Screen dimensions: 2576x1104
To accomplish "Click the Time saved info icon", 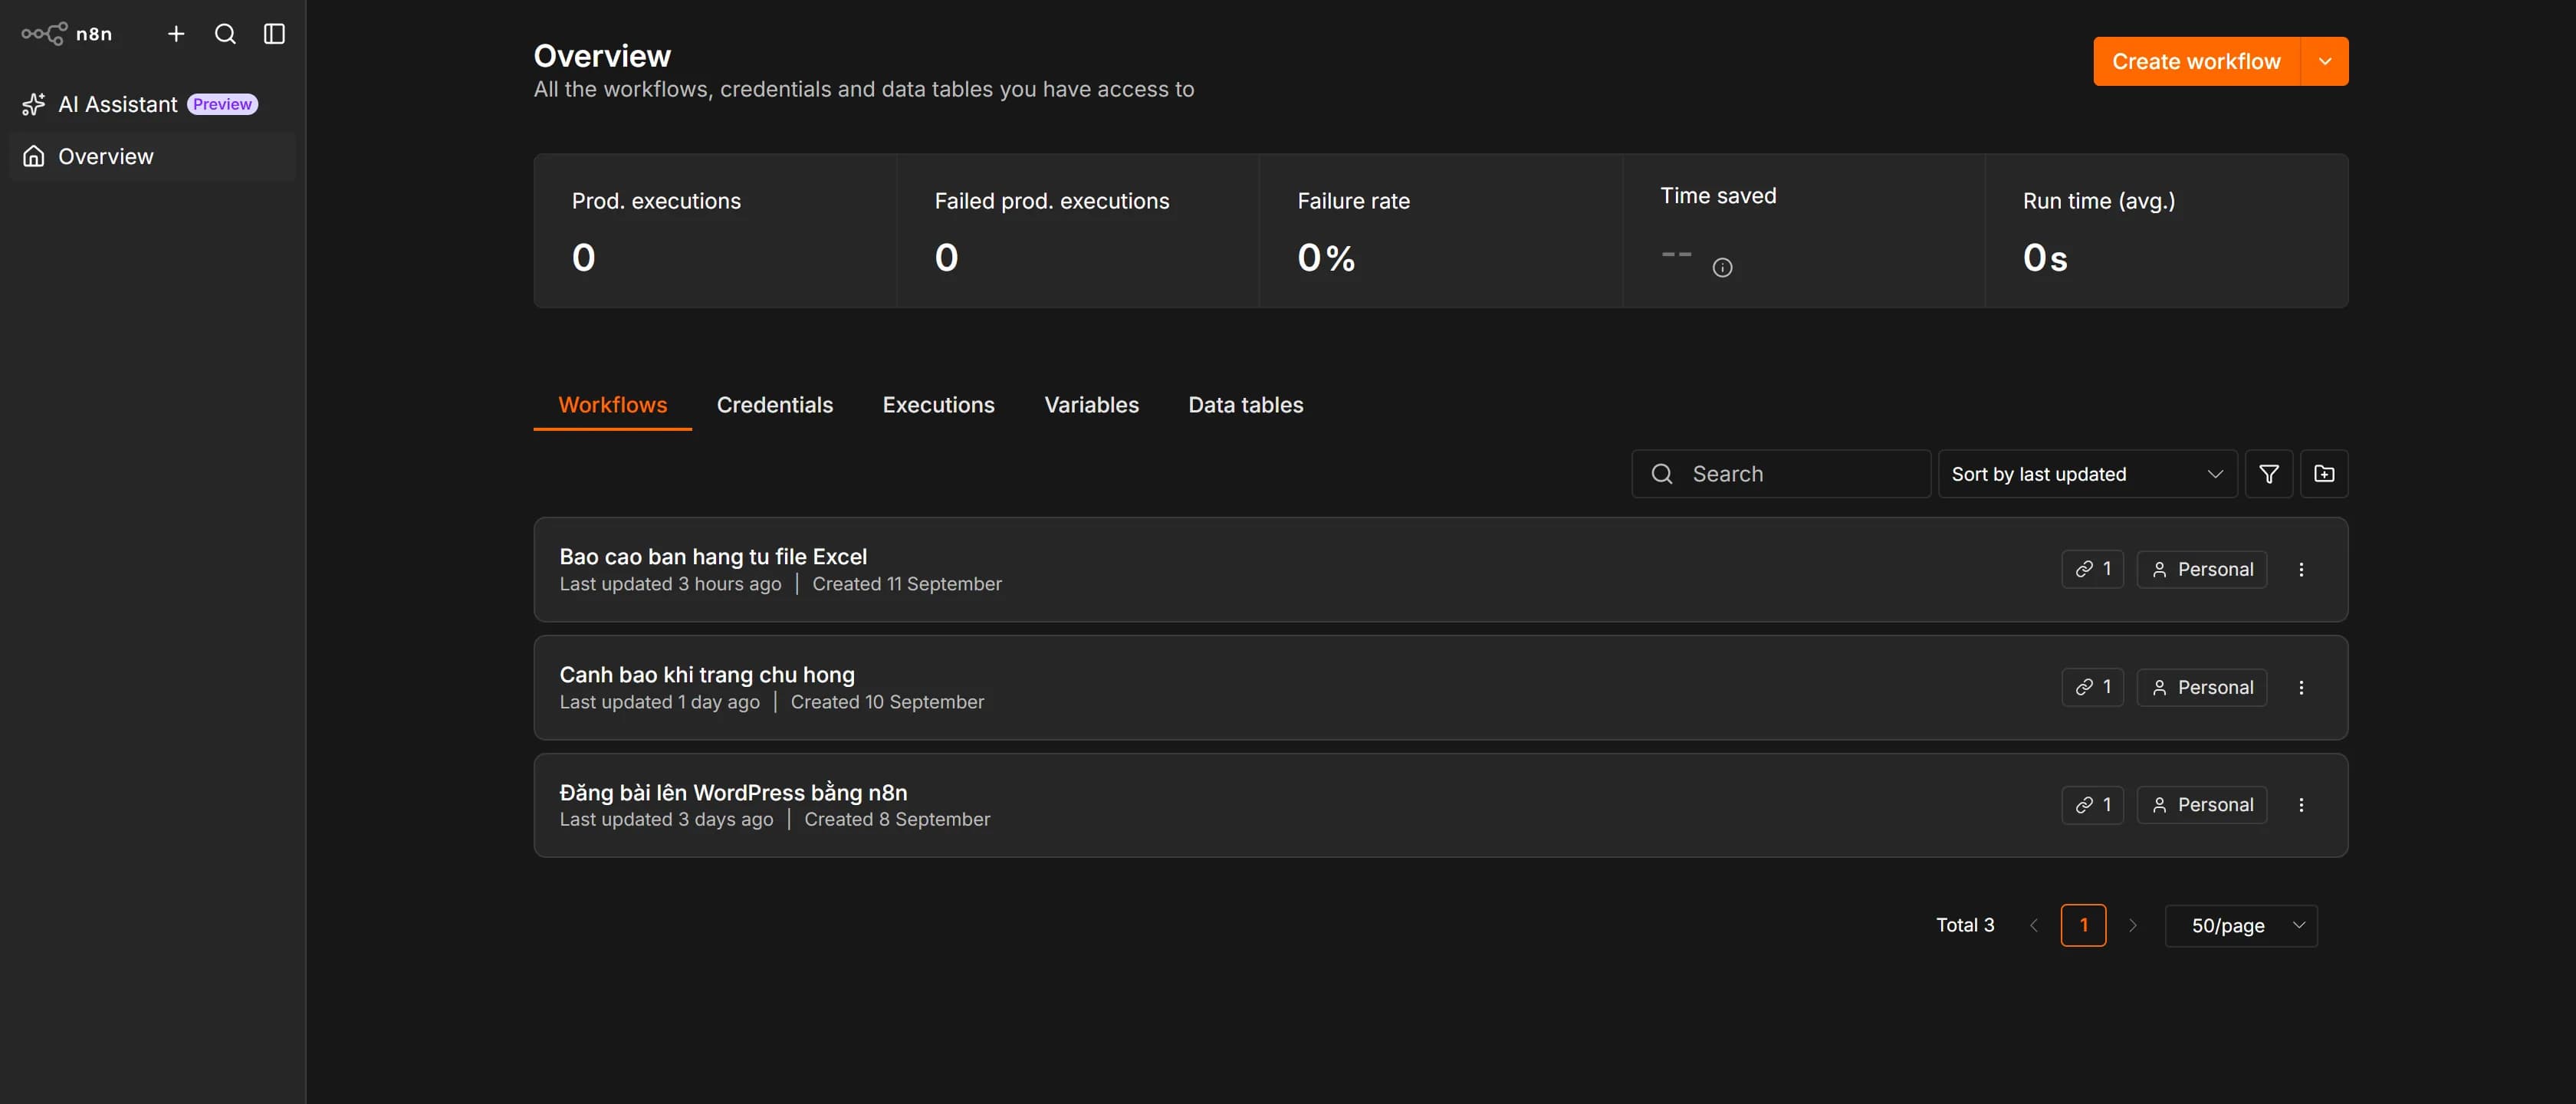I will coord(1722,267).
